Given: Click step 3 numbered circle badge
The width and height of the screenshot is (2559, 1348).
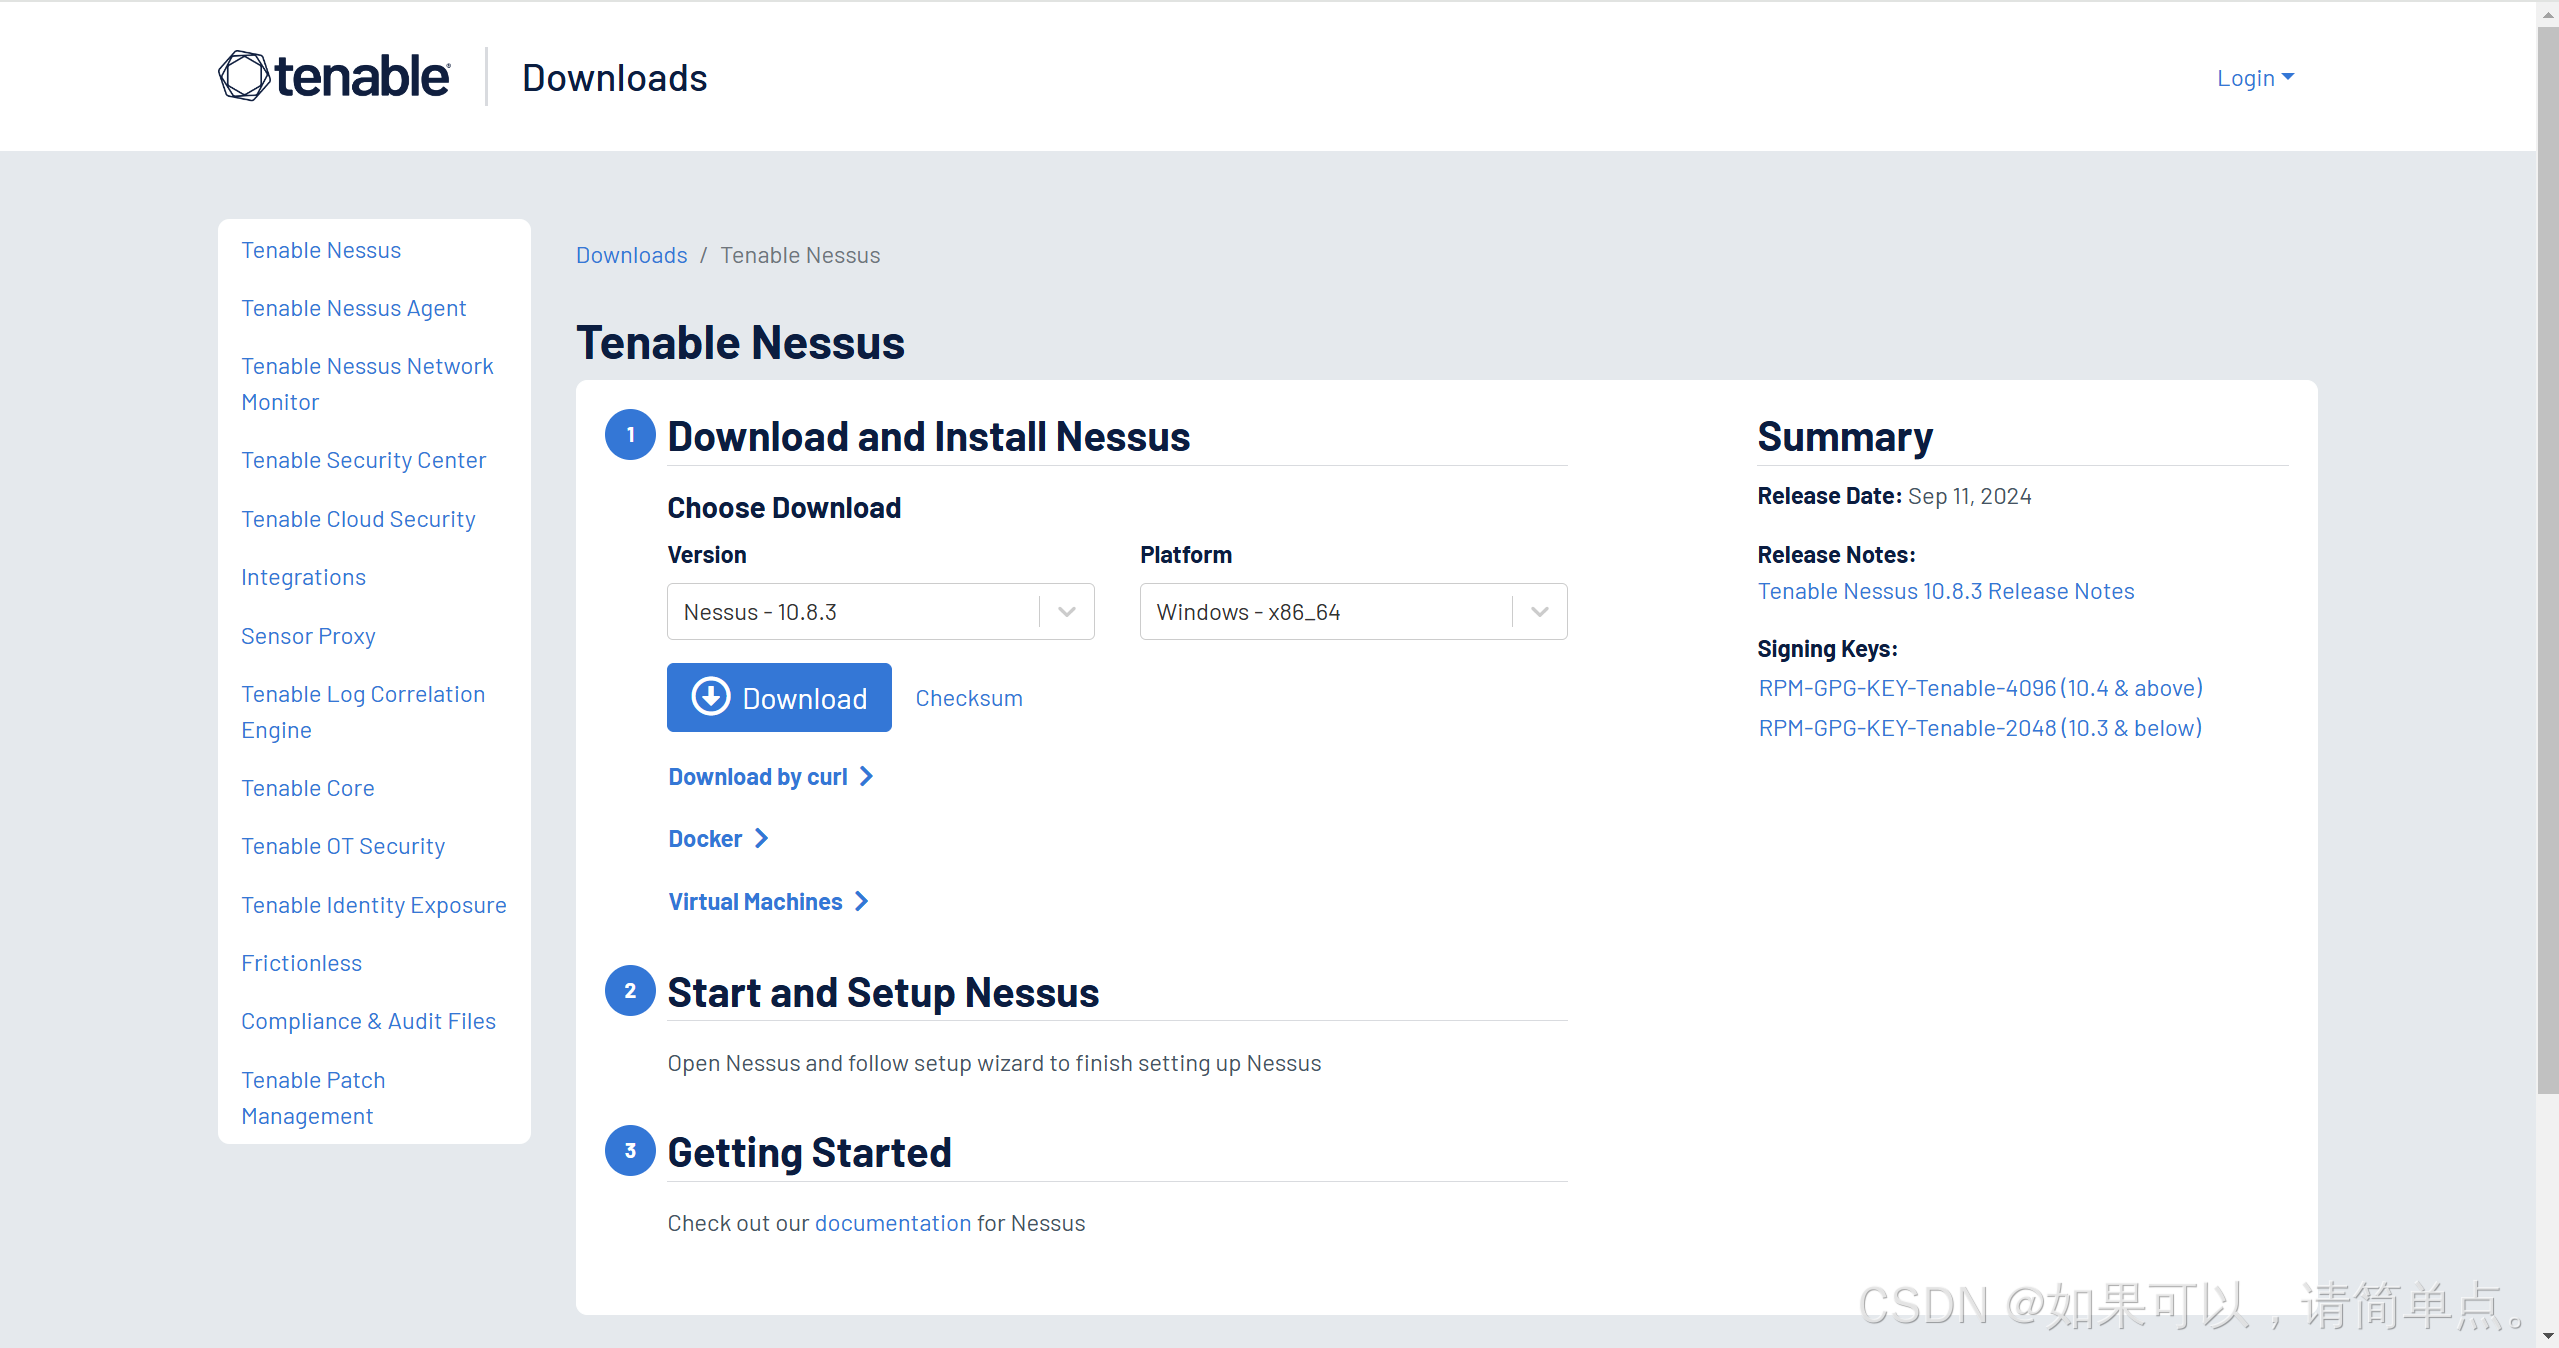Looking at the screenshot, I should coord(630,1151).
